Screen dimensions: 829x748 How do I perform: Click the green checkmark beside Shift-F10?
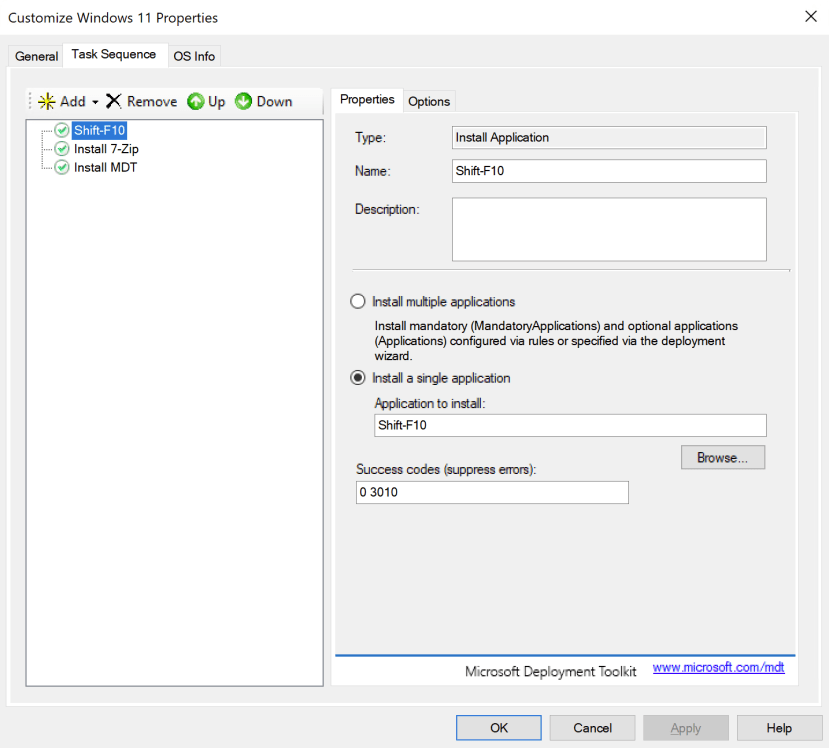pos(62,130)
